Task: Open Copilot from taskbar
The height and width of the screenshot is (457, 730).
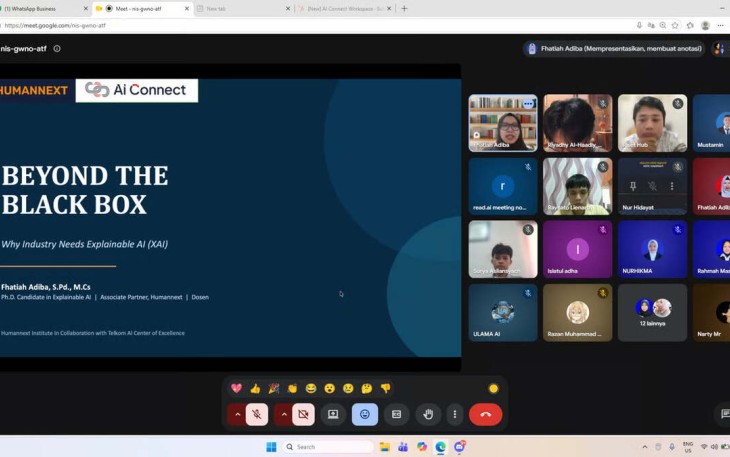Action: click(x=422, y=447)
